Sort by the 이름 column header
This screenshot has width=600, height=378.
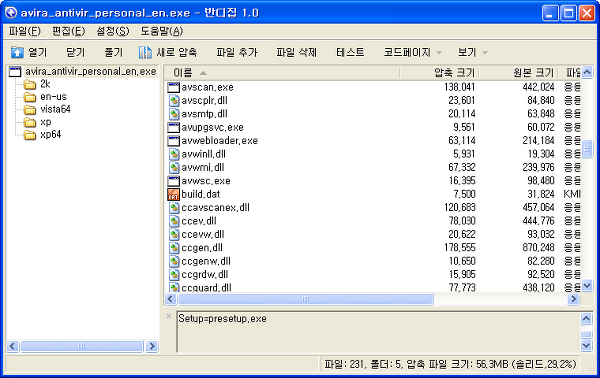pos(282,73)
